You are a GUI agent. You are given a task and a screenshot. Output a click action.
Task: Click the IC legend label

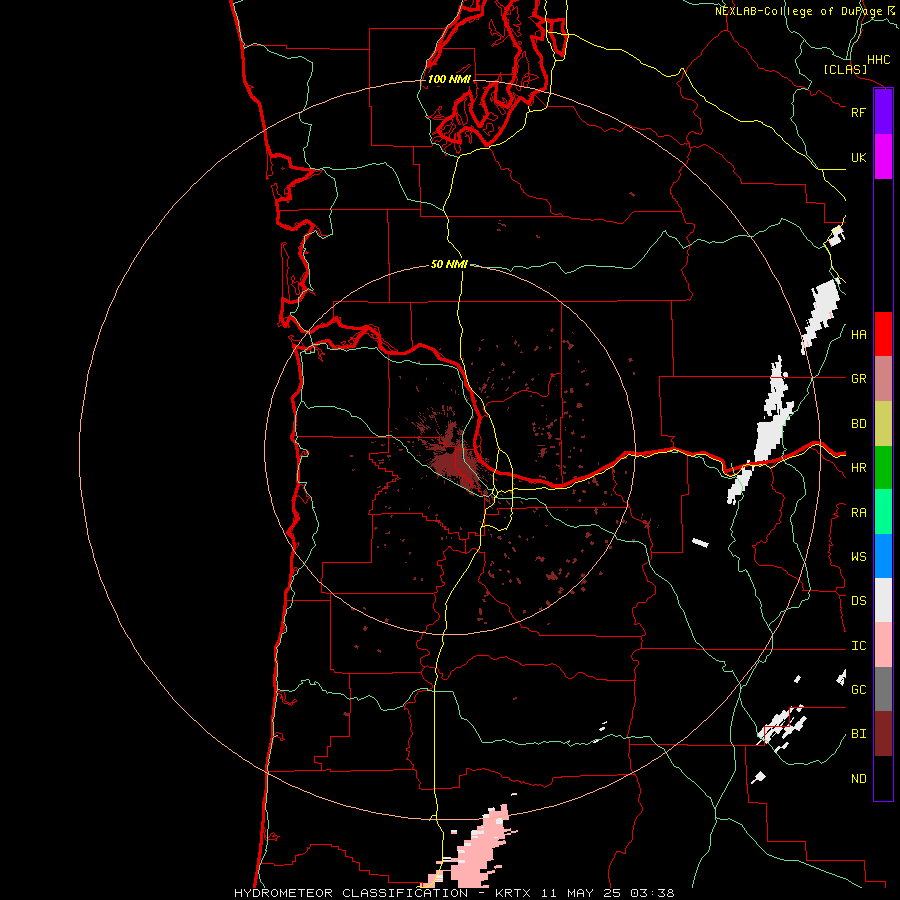(x=858, y=646)
